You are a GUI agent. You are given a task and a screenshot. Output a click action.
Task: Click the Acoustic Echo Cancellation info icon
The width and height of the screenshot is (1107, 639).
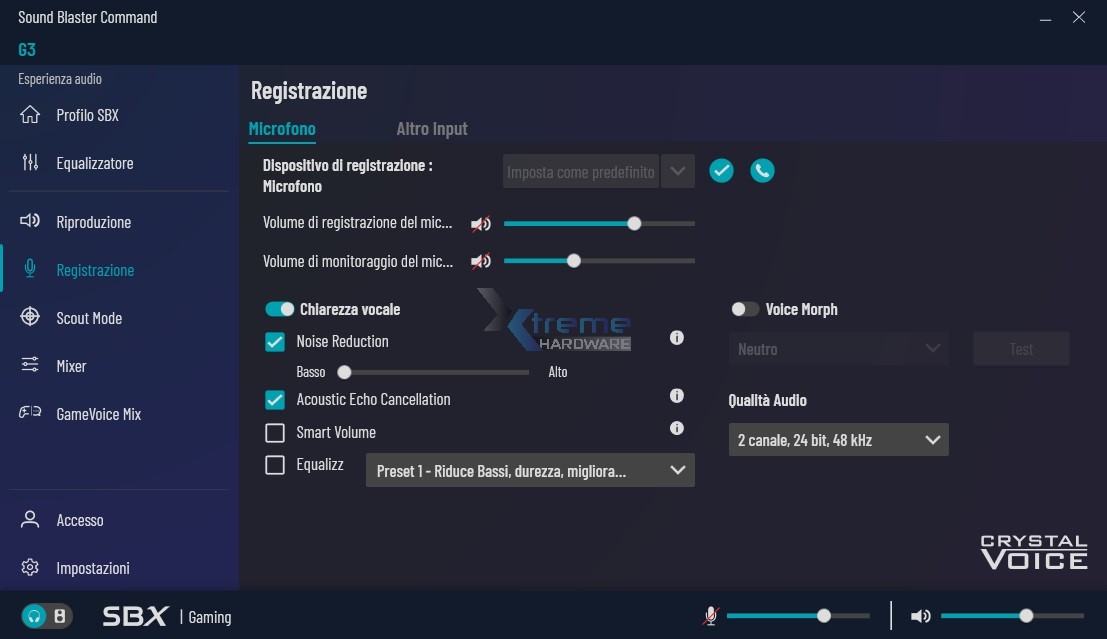pyautogui.click(x=677, y=396)
